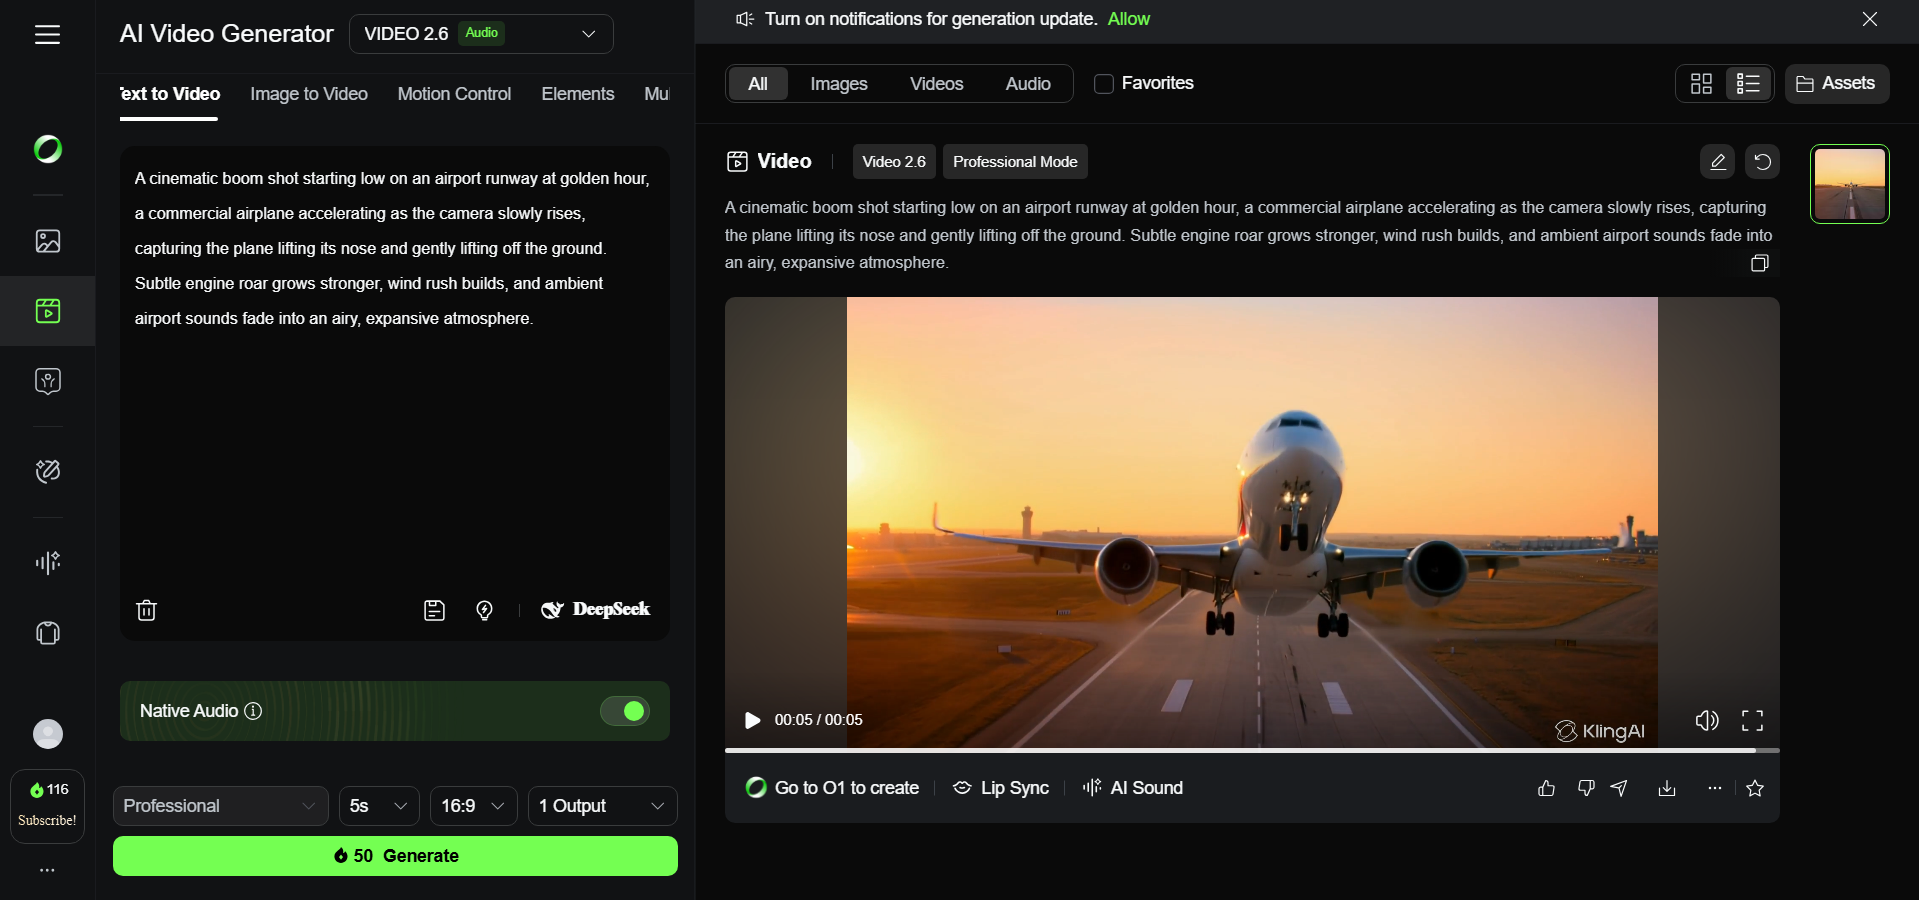The height and width of the screenshot is (900, 1919).
Task: Open Lip Sync for this video
Action: 1001,788
